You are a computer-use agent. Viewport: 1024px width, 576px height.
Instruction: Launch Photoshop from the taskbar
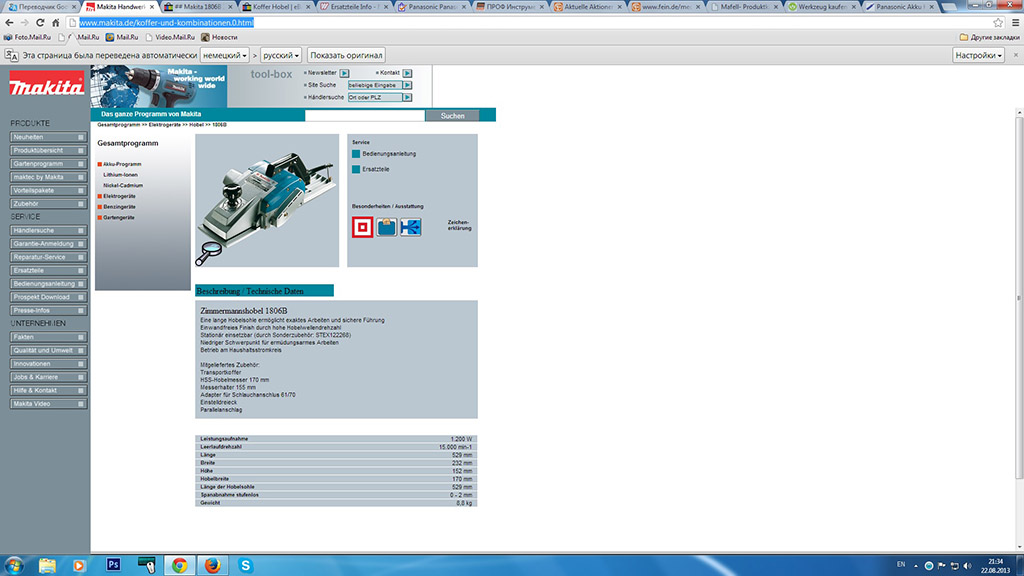pos(113,565)
